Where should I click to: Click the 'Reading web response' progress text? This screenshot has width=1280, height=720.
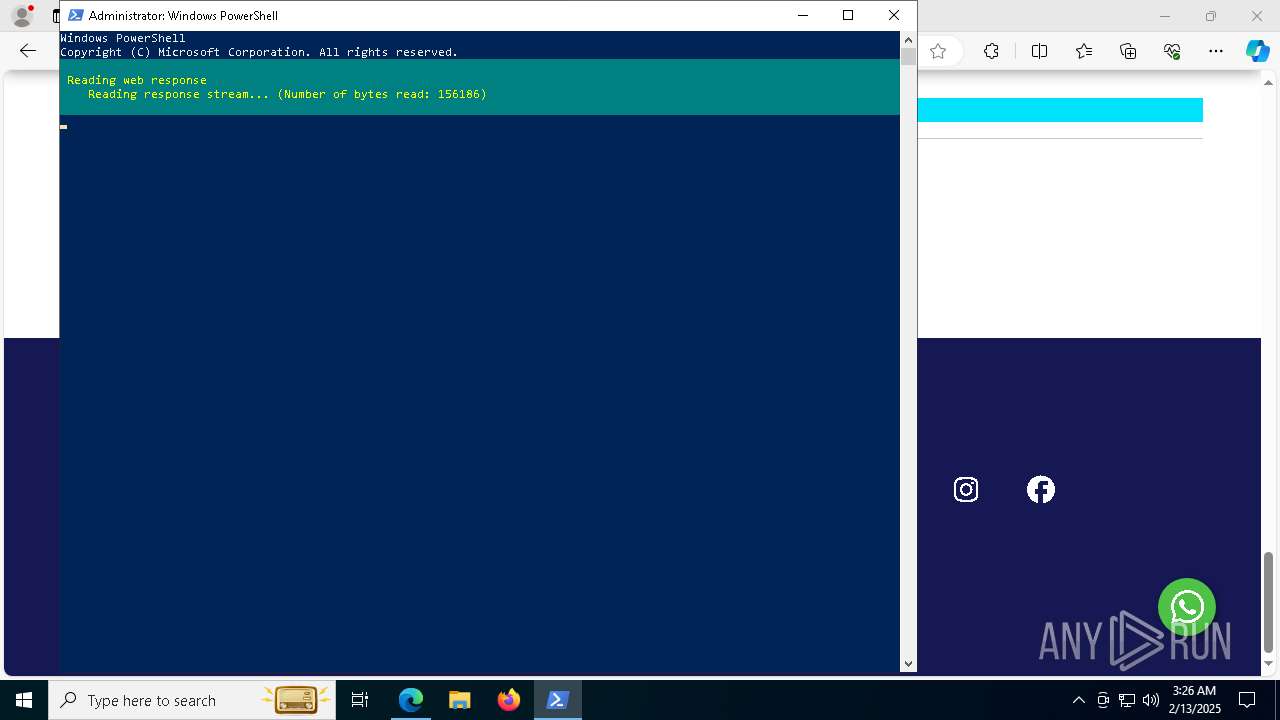[x=137, y=80]
